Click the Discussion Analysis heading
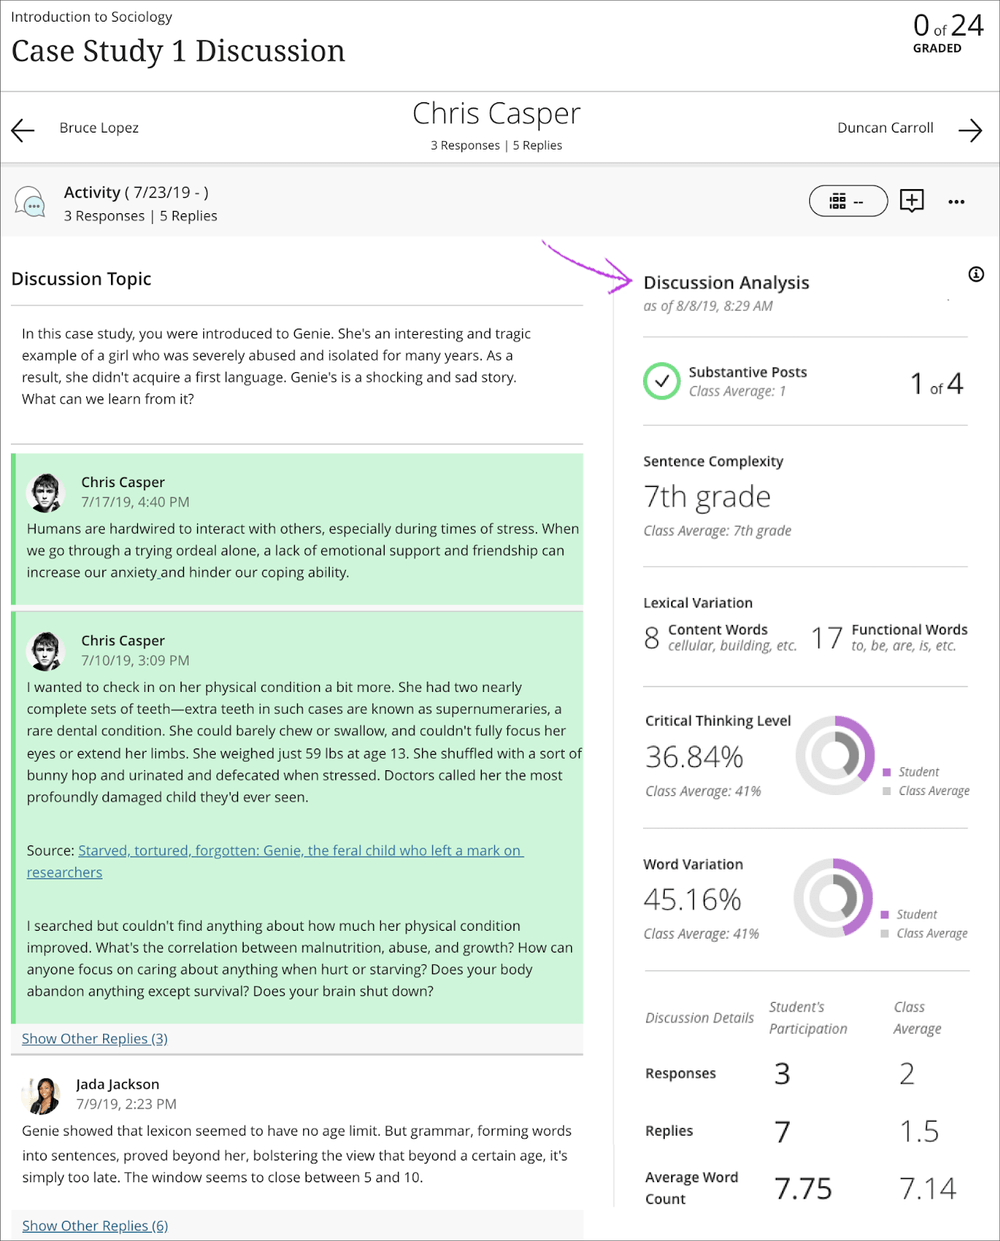This screenshot has width=1000, height=1241. tap(726, 283)
